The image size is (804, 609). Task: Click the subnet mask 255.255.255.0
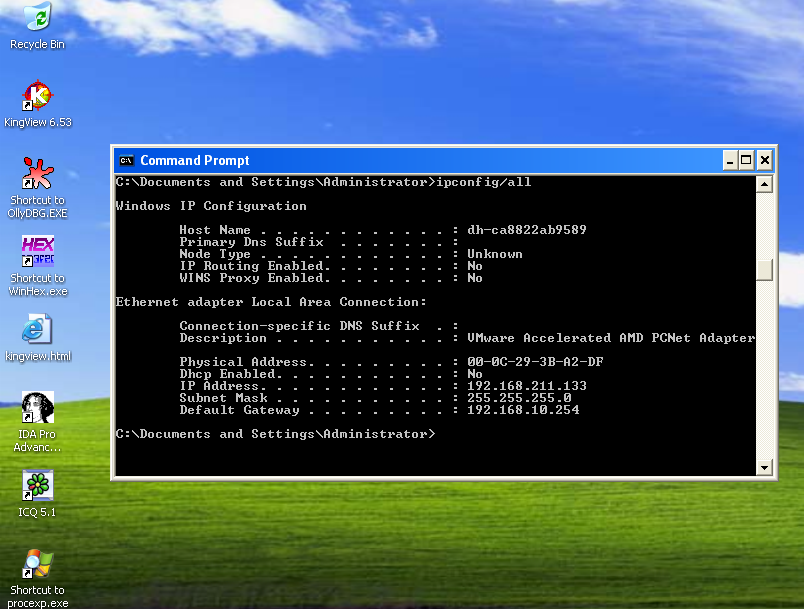(519, 398)
